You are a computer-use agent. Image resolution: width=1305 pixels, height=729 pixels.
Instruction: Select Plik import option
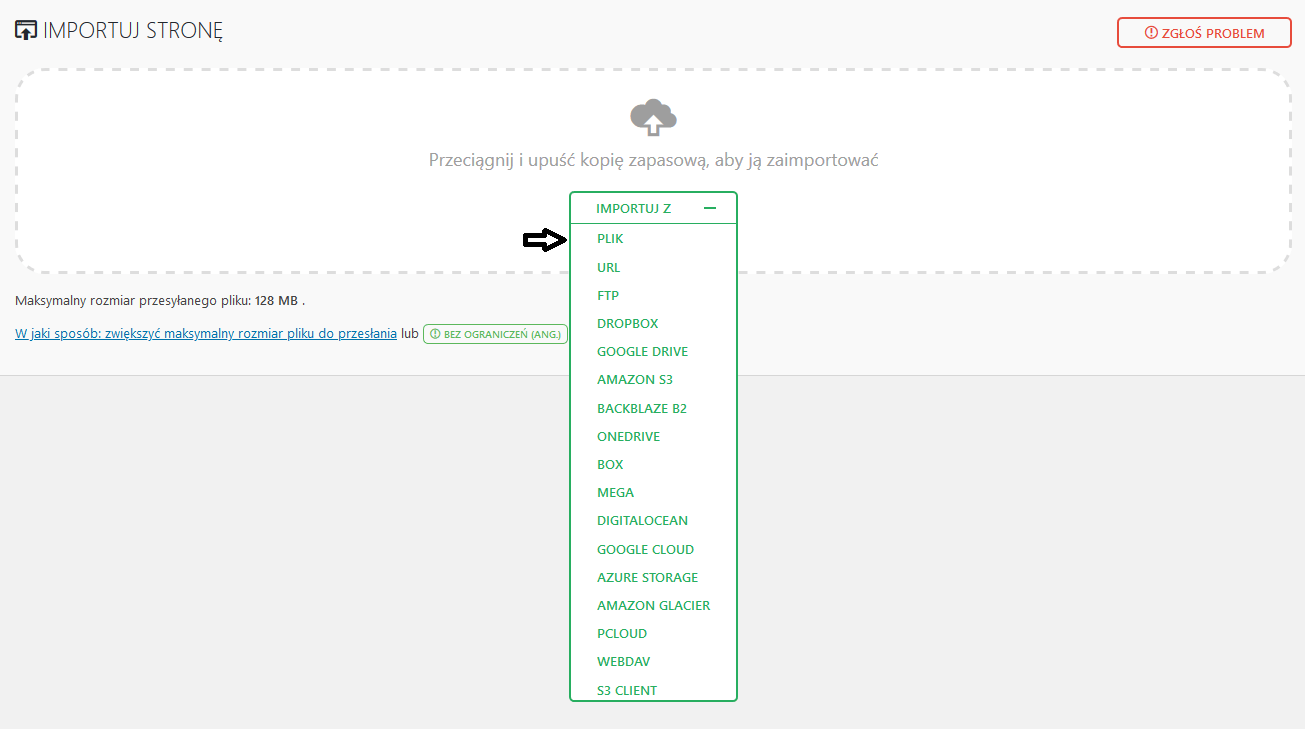610,239
